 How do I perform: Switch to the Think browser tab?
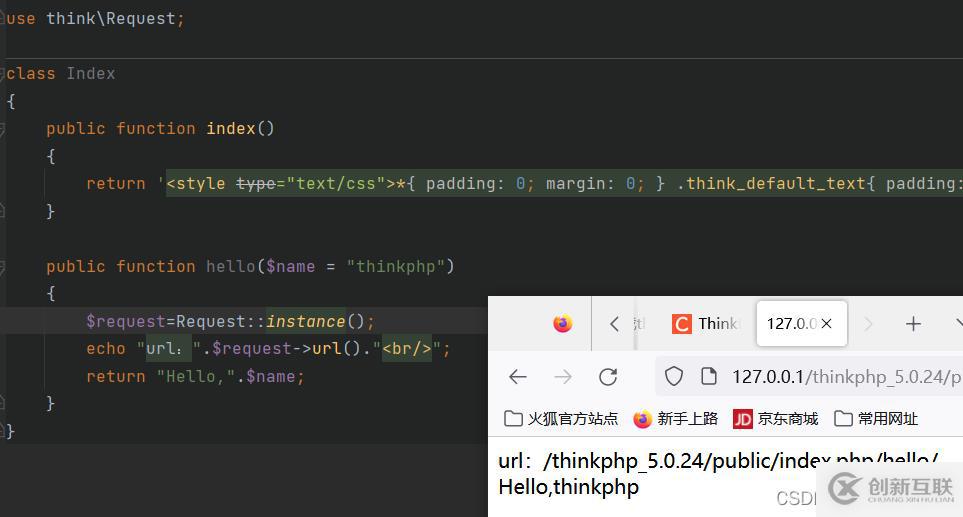(706, 324)
